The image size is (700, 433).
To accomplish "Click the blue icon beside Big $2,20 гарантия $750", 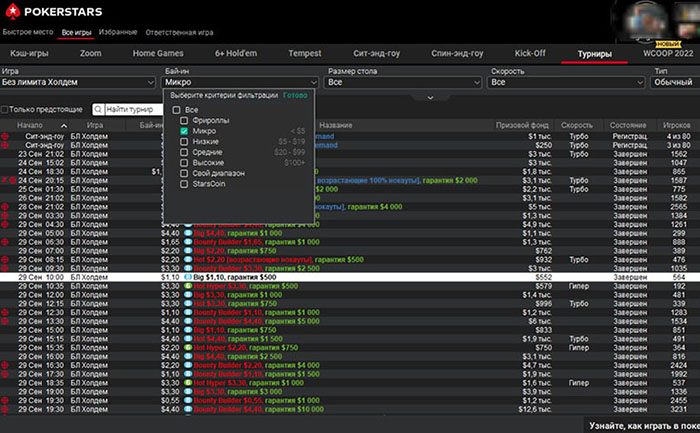I will pyautogui.click(x=188, y=251).
